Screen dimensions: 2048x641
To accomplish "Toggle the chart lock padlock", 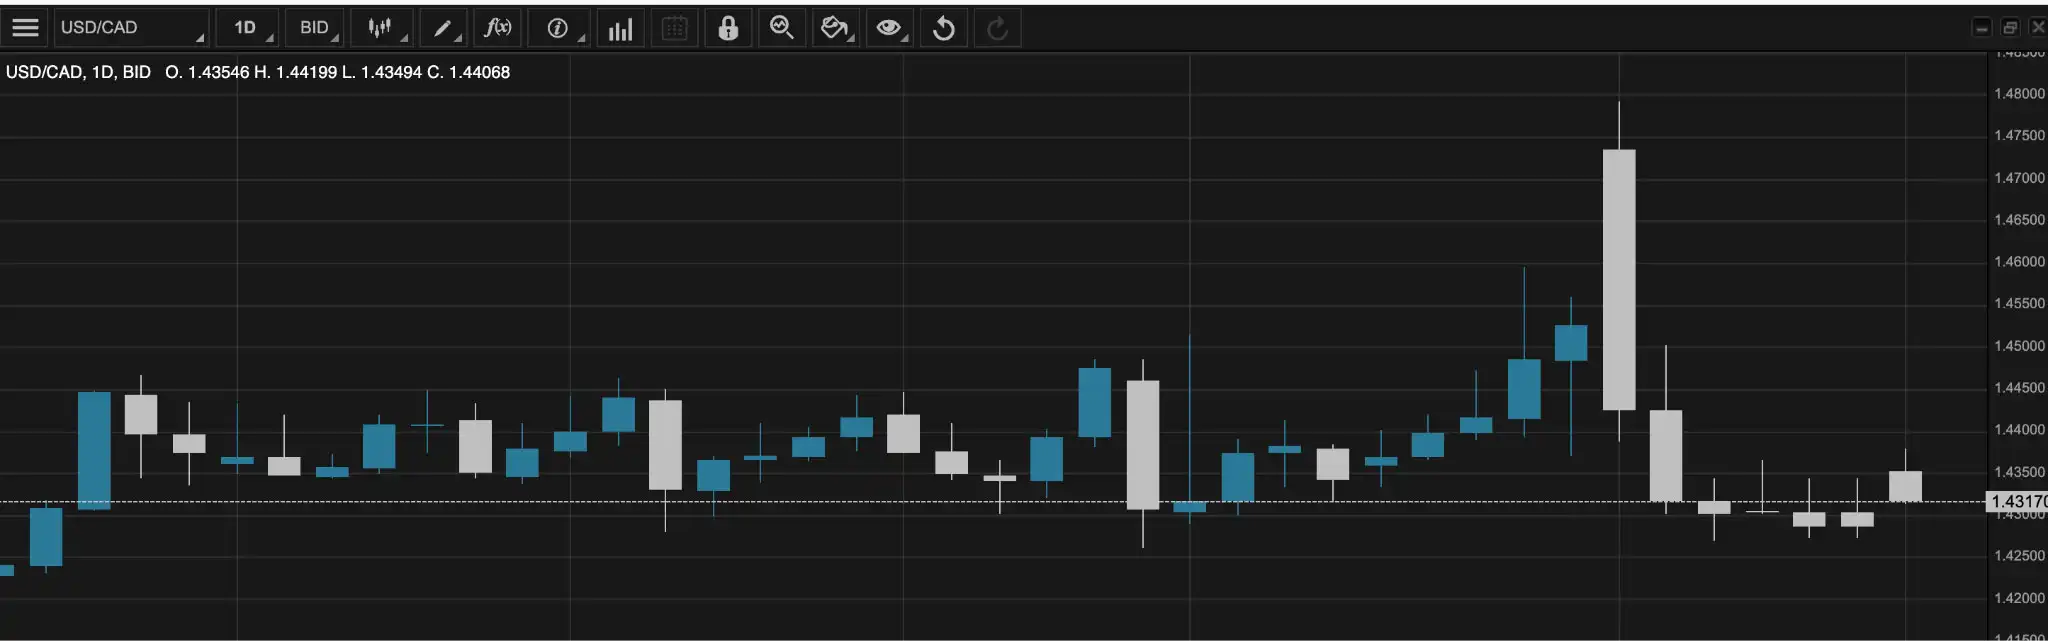I will click(728, 28).
